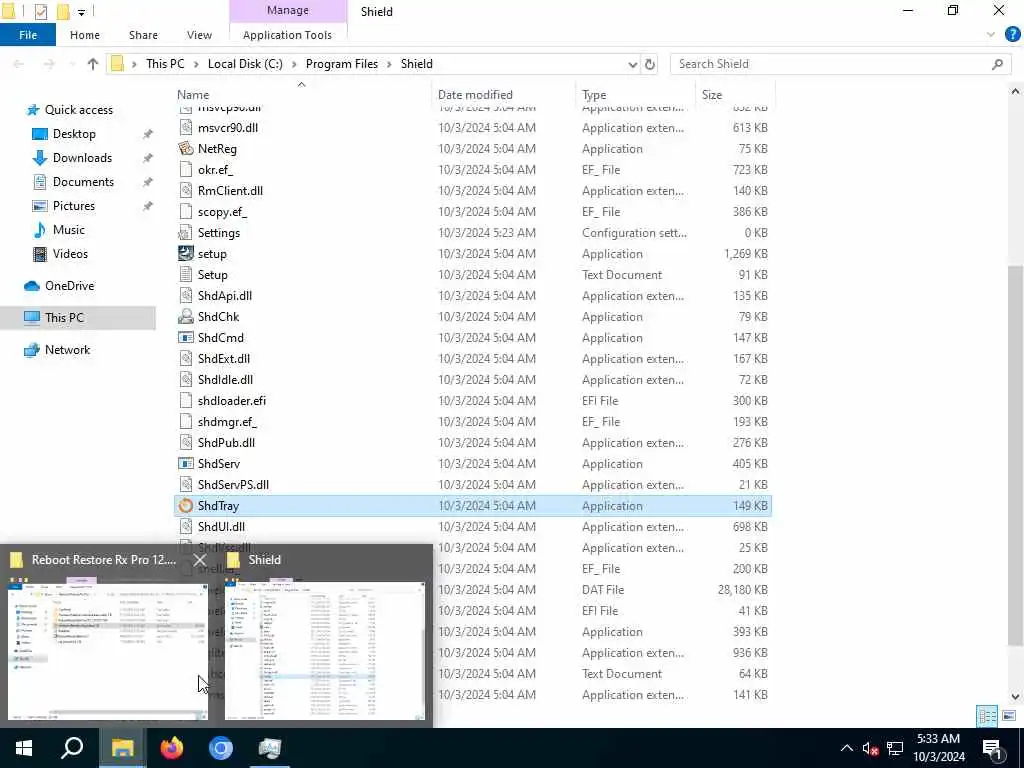The width and height of the screenshot is (1024, 768).
Task: Select the ShdCmd application icon
Action: [x=186, y=338]
